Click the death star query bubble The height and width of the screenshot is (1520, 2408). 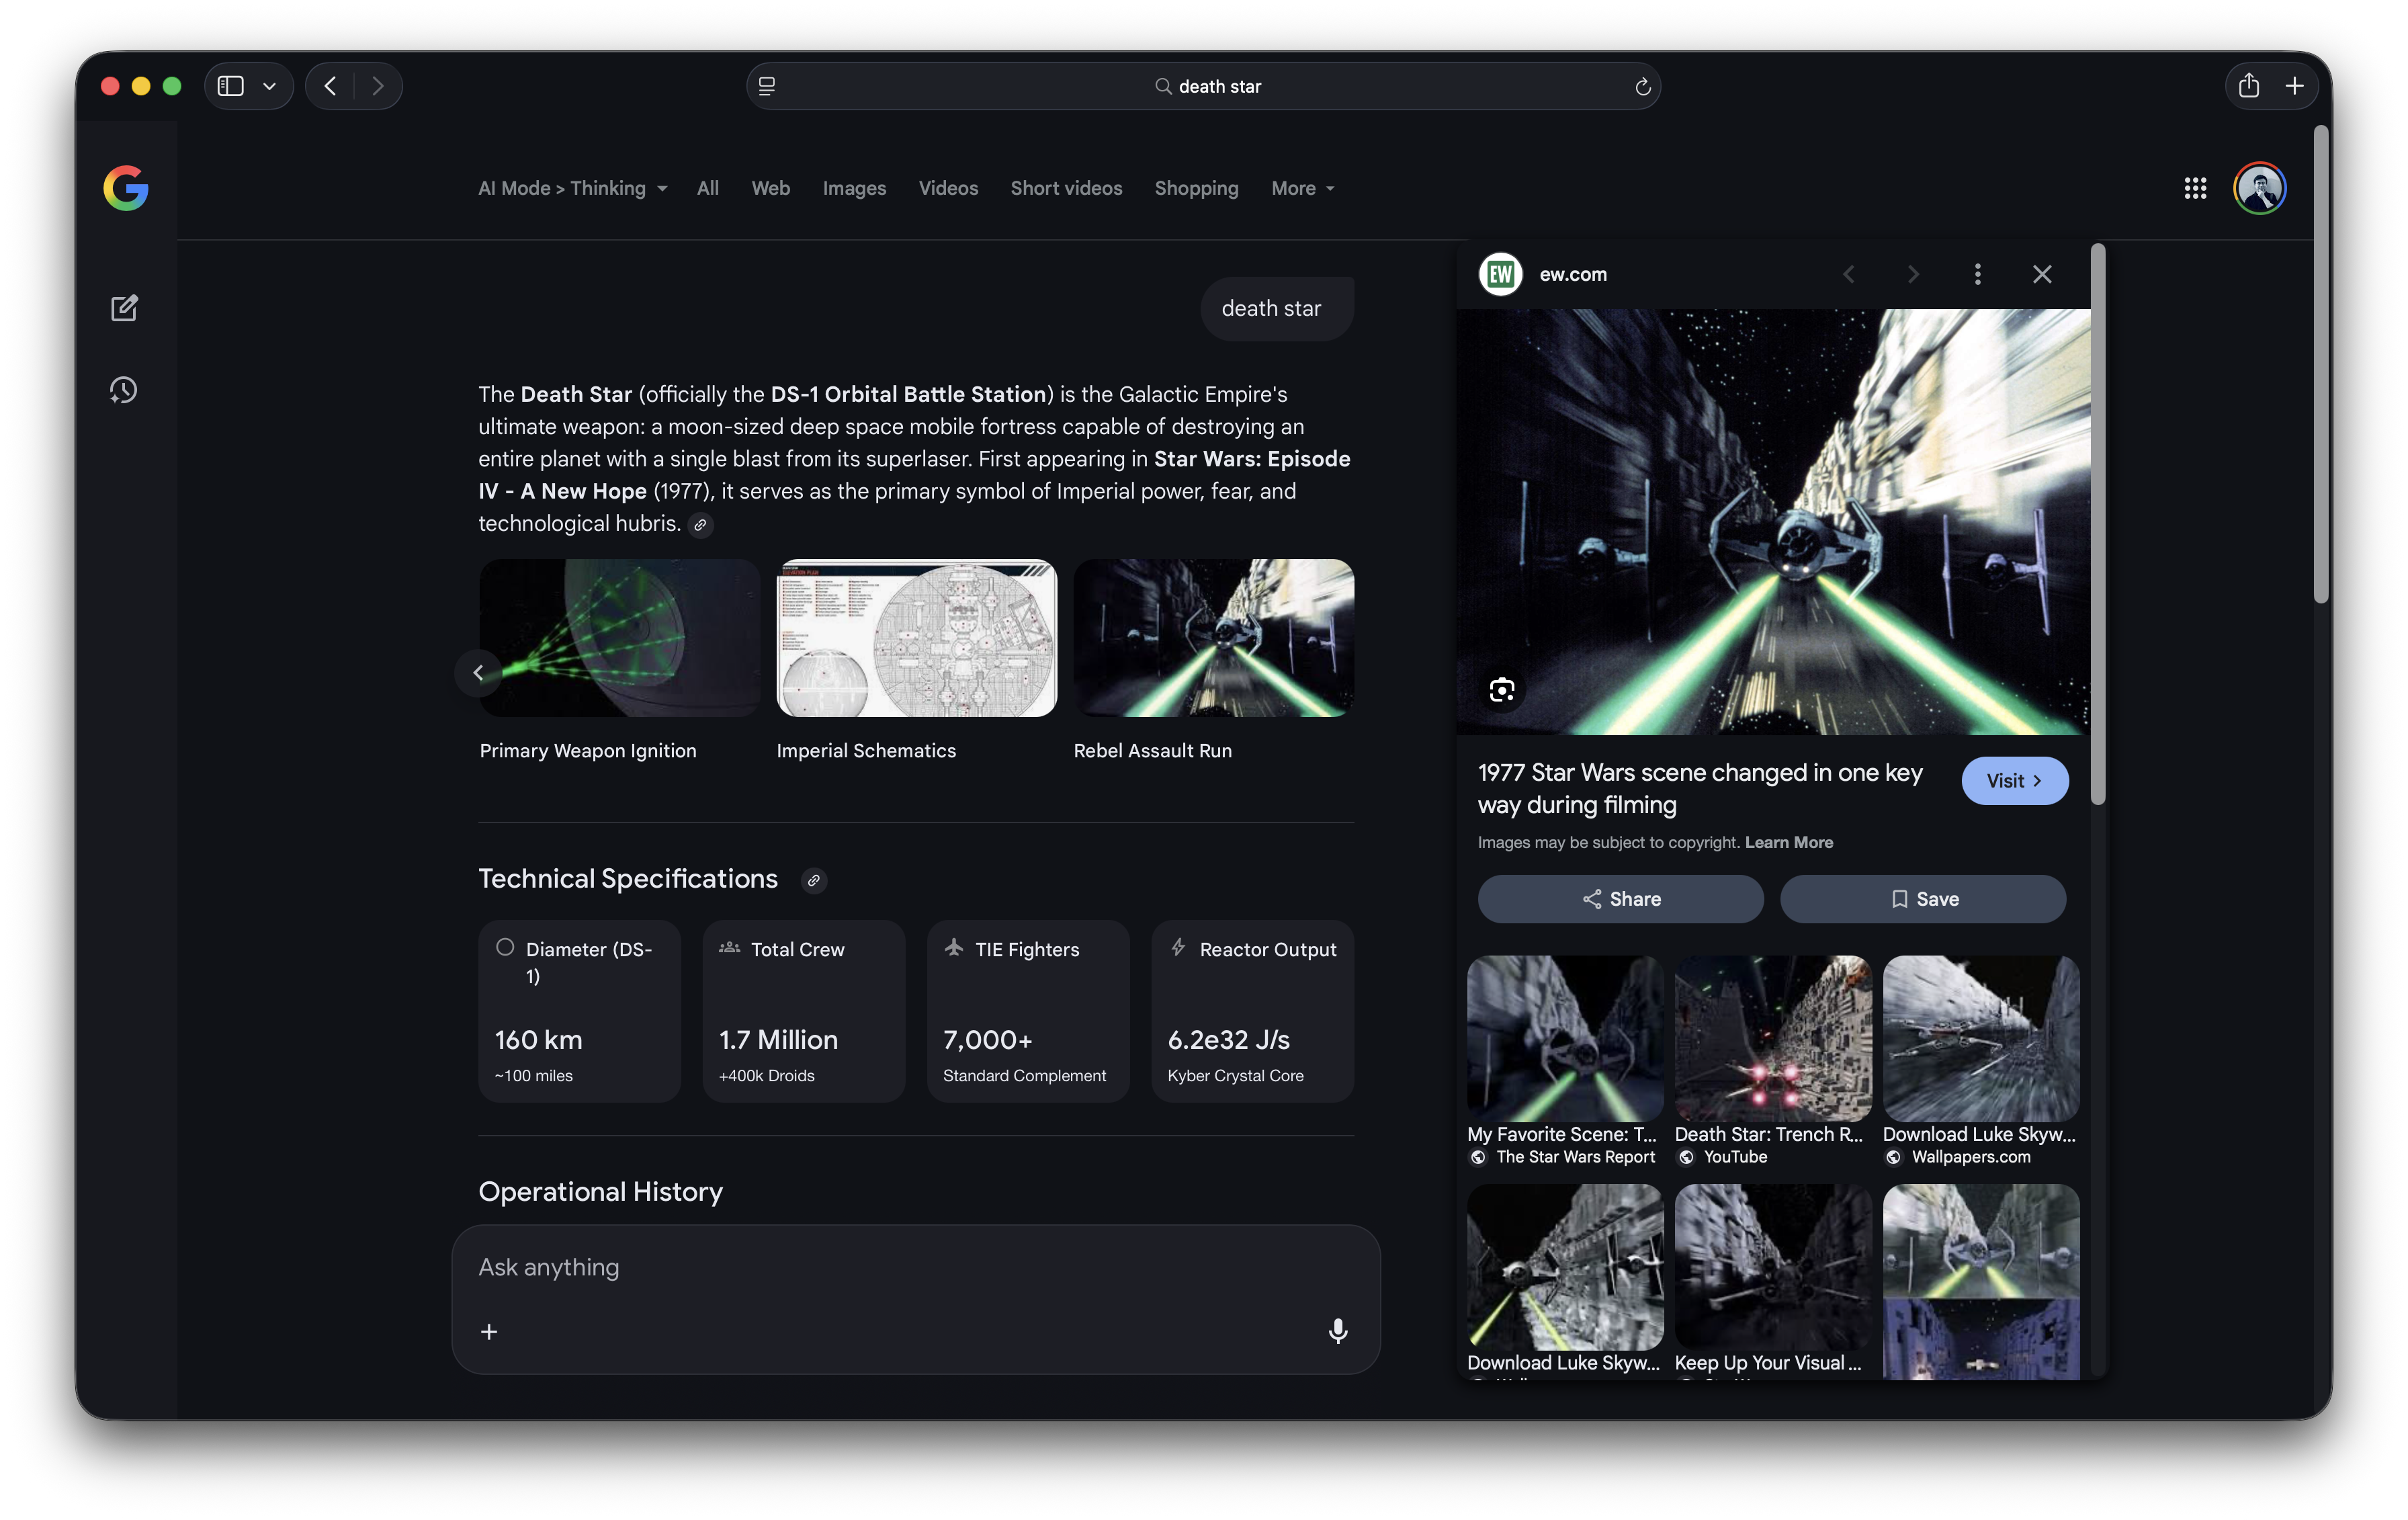[x=1277, y=309]
